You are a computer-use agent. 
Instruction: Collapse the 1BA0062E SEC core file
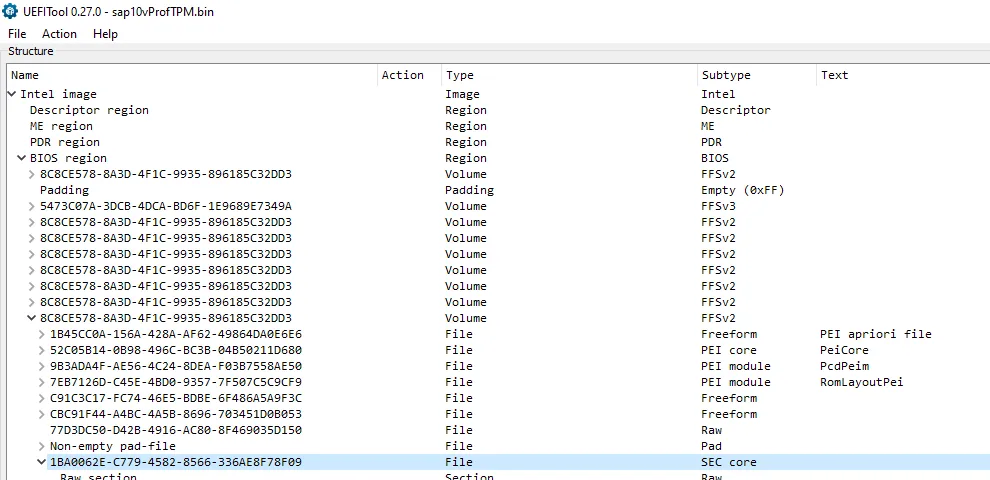click(42, 462)
